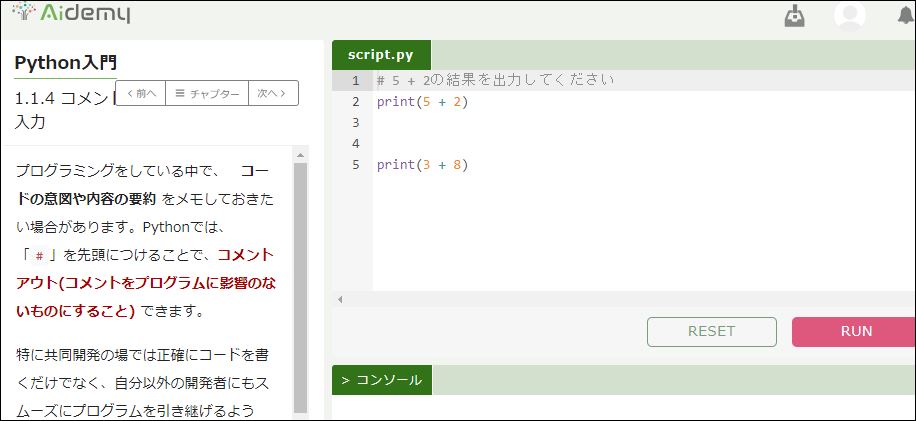Image resolution: width=916 pixels, height=421 pixels.
Task: Go to previous lesson with 前へ button
Action: pyautogui.click(x=141, y=93)
